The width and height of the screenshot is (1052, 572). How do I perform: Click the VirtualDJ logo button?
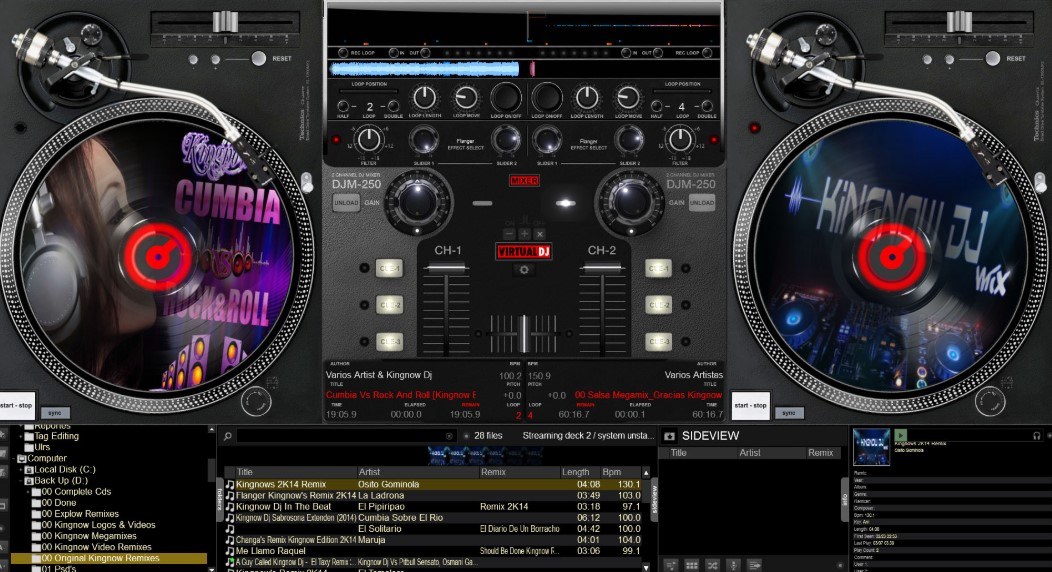coord(524,251)
